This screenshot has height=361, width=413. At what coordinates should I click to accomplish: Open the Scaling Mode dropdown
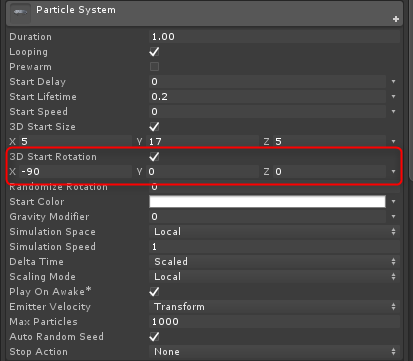pos(275,277)
